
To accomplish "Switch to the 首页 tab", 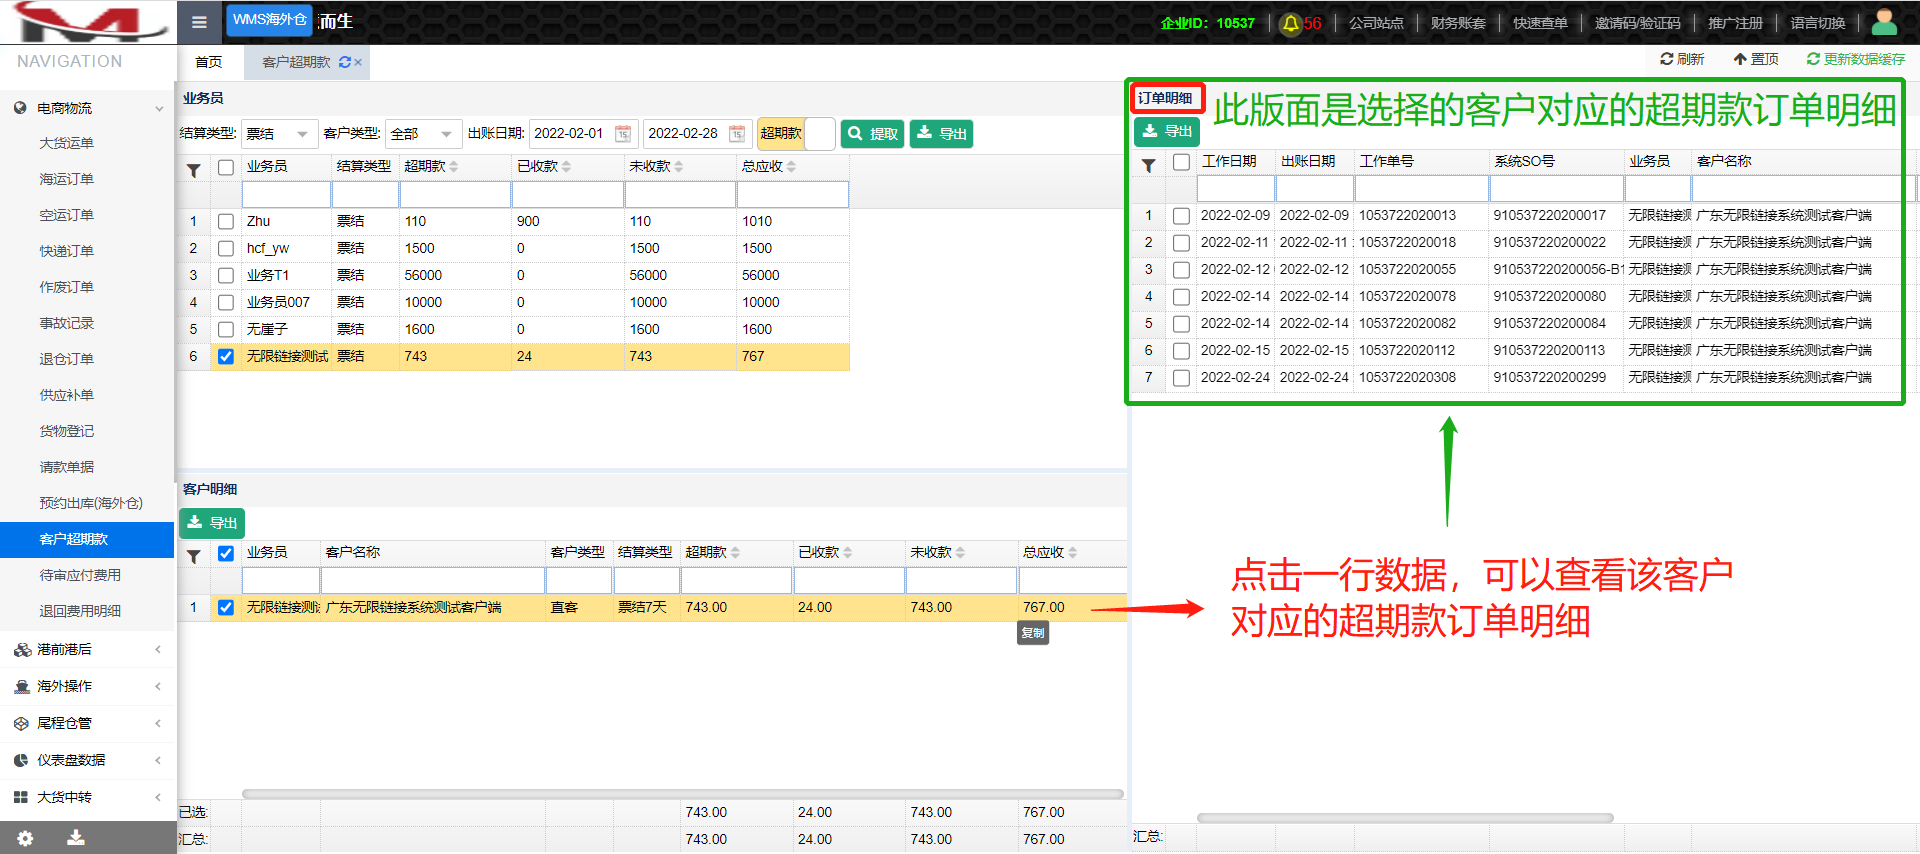I will [208, 62].
